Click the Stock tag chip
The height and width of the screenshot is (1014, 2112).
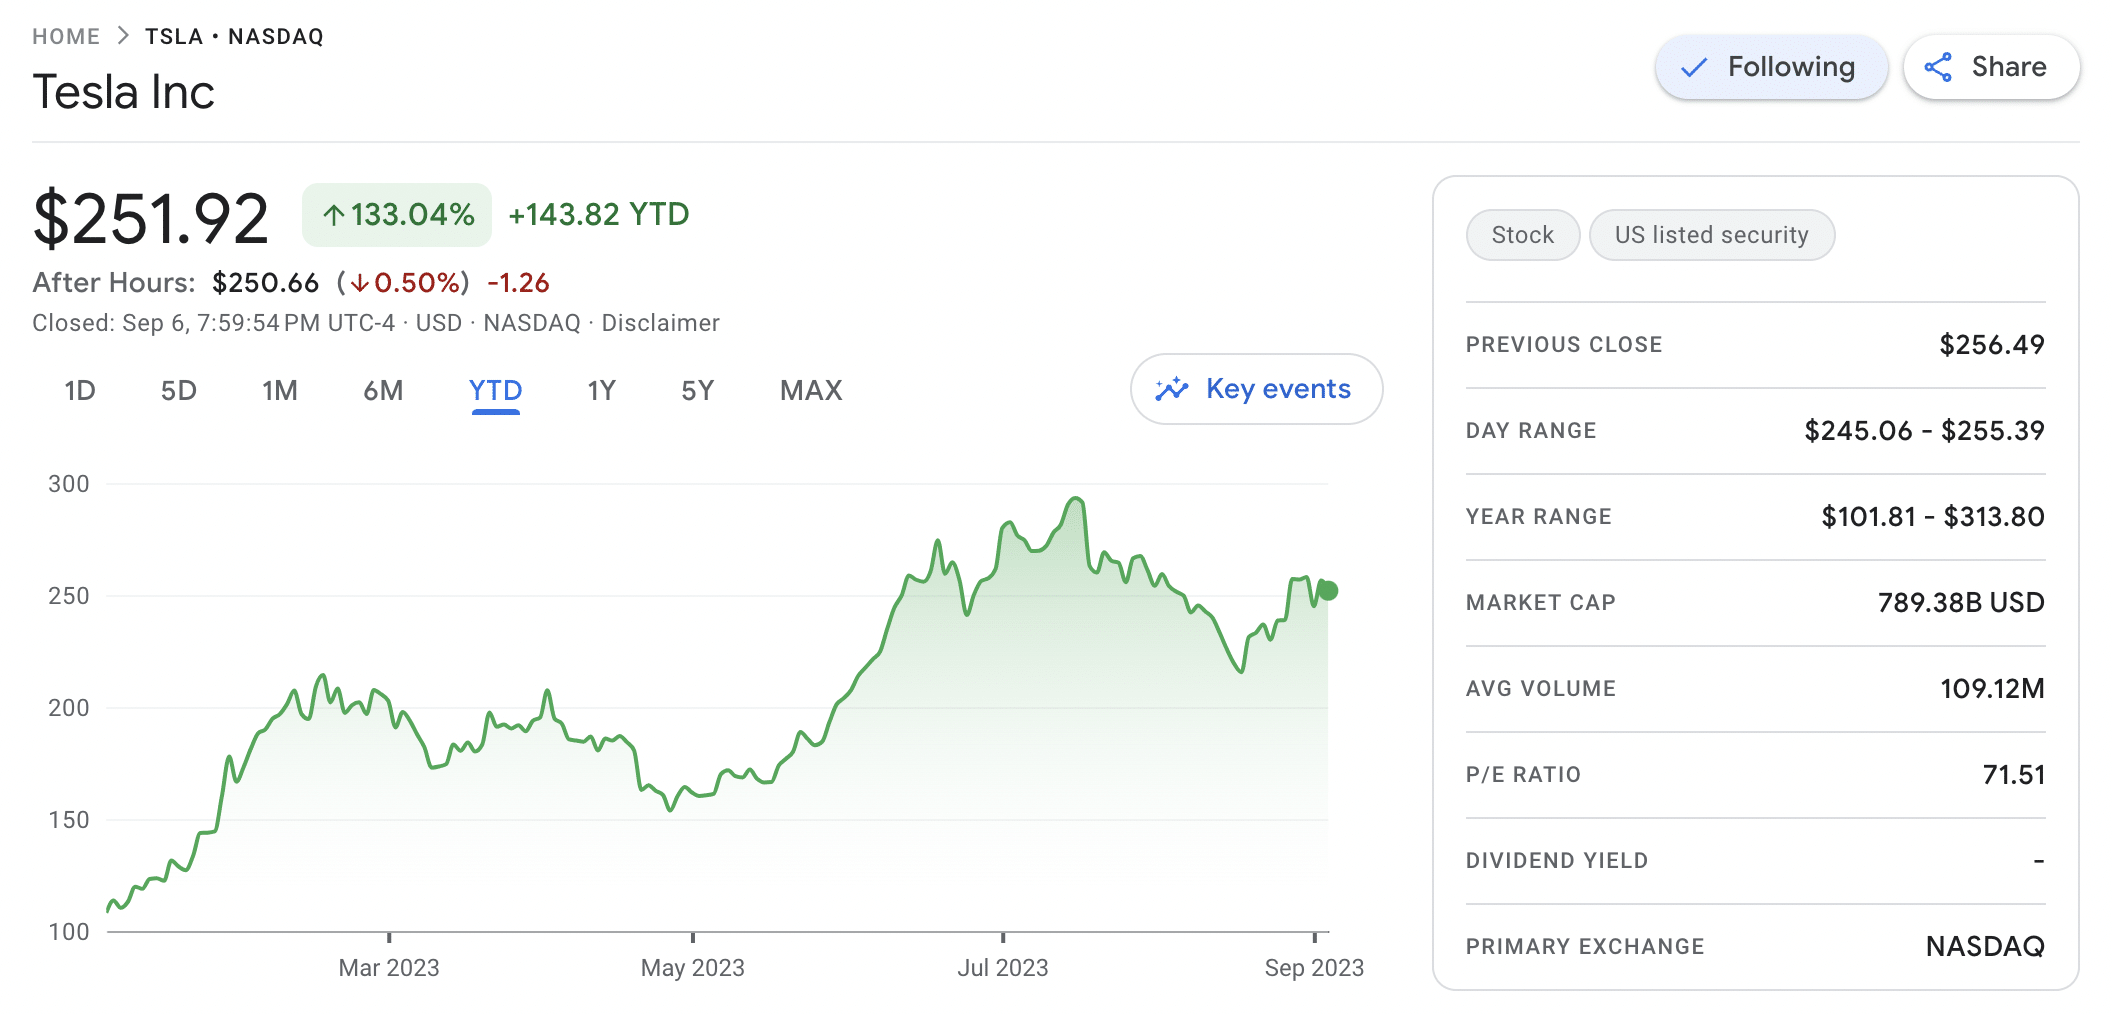pos(1523,235)
